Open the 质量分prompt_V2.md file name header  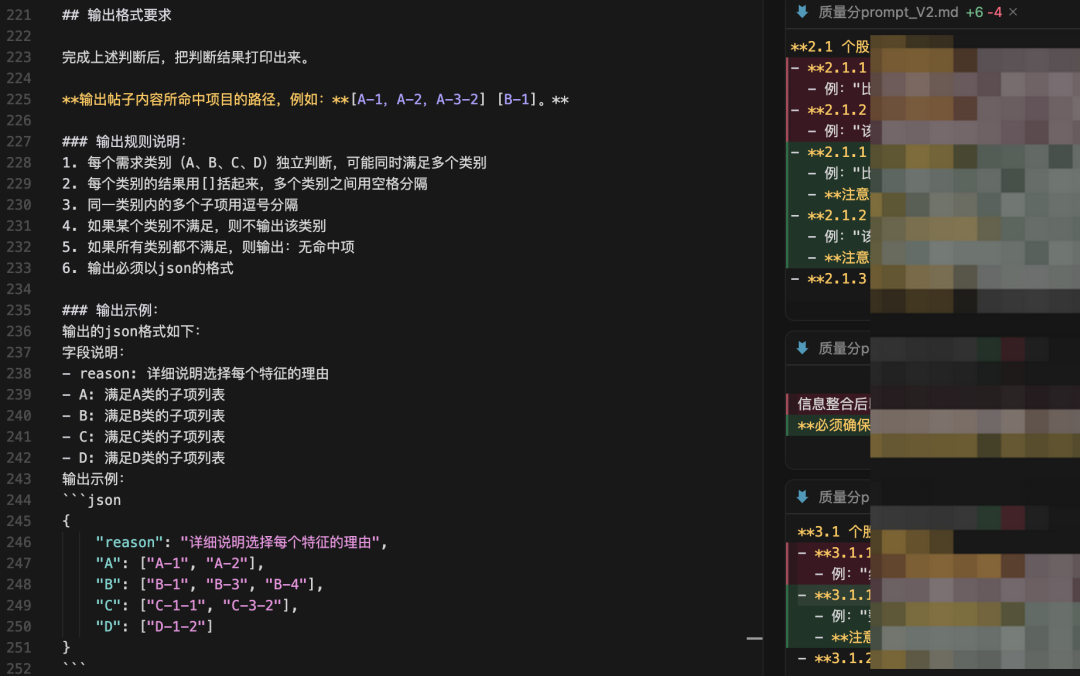click(888, 12)
